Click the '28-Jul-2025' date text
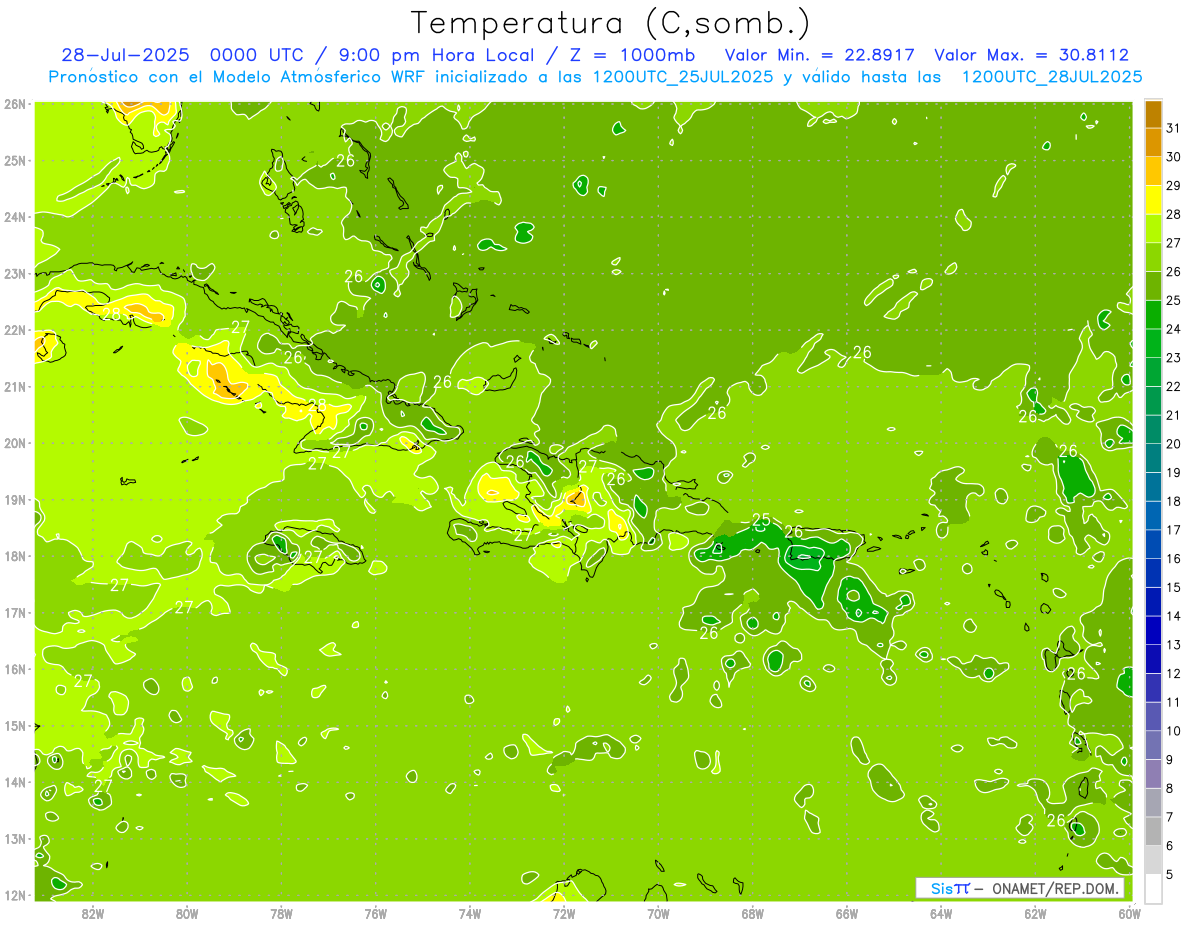 125,55
